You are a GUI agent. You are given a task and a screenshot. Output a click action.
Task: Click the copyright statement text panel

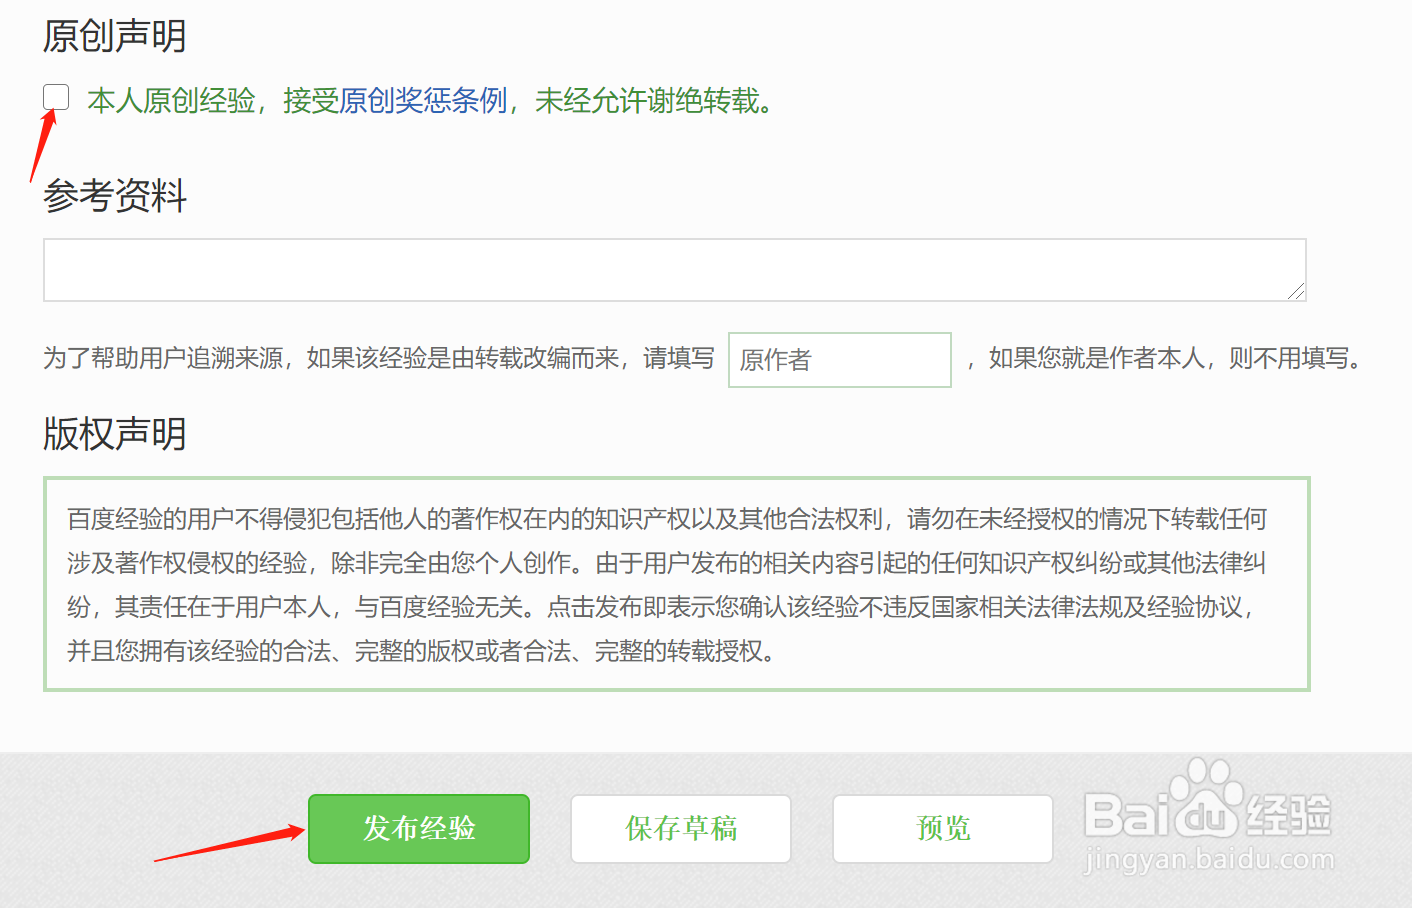pyautogui.click(x=676, y=585)
